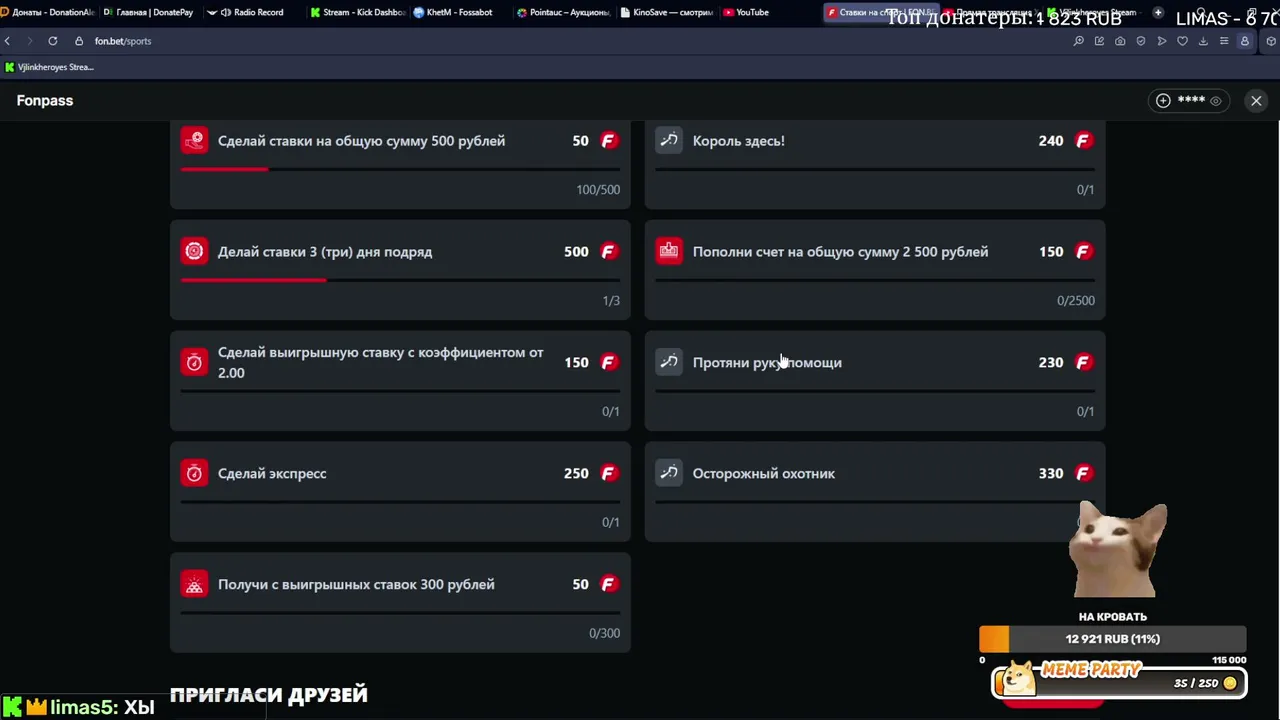Click the '0/300' progress counter
Image resolution: width=1280 pixels, height=720 pixels.
tap(604, 634)
